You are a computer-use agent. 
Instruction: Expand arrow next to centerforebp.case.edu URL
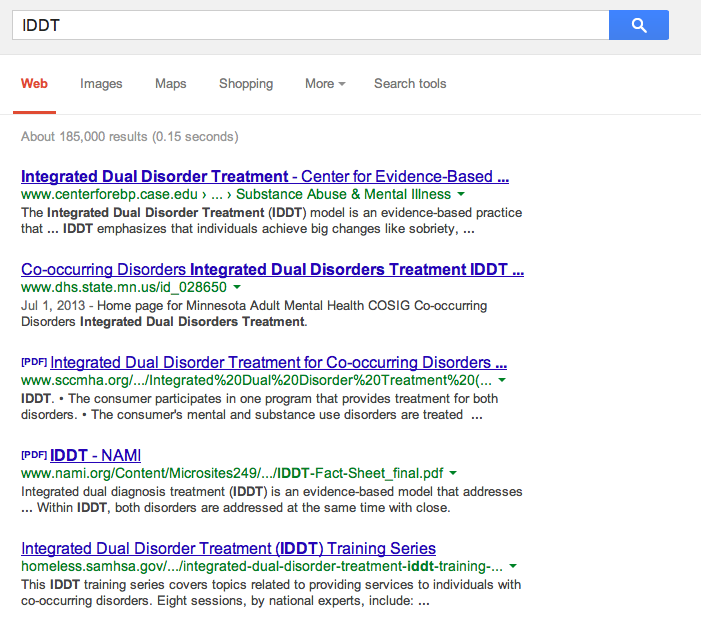pyautogui.click(x=461, y=194)
